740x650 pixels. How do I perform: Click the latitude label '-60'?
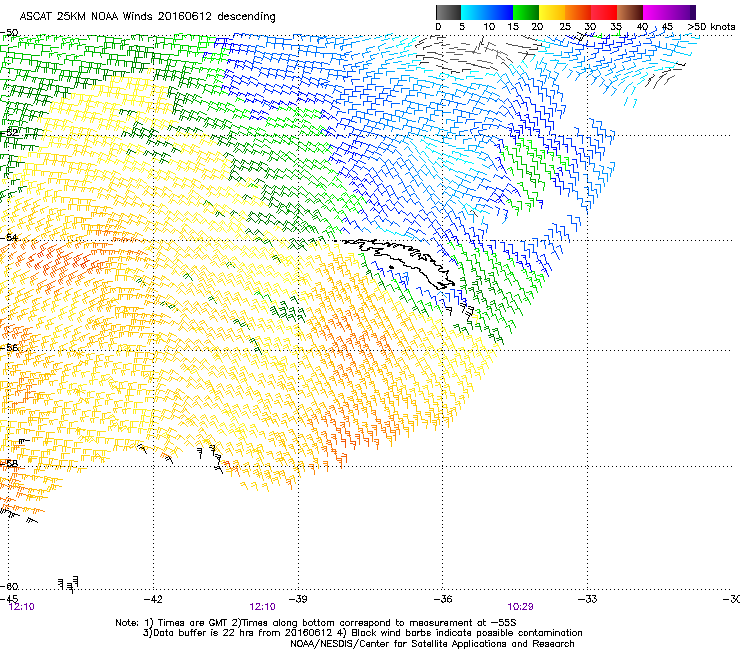pyautogui.click(x=9, y=586)
